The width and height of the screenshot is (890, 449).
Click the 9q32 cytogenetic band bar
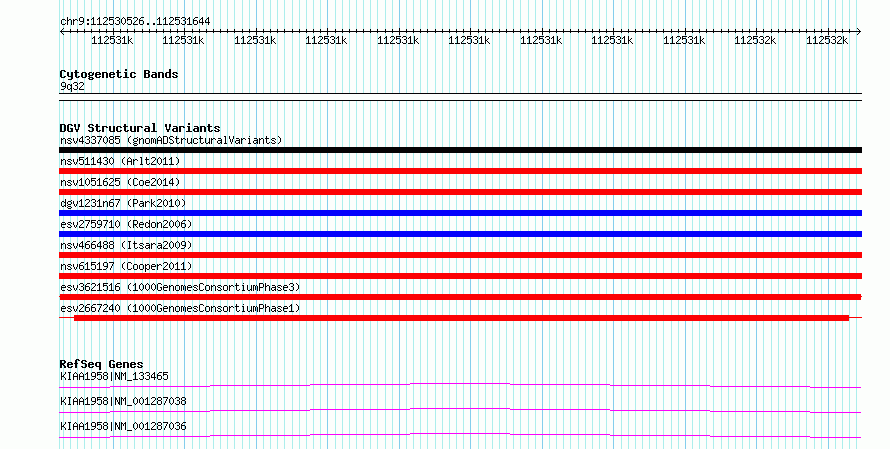pyautogui.click(x=460, y=97)
